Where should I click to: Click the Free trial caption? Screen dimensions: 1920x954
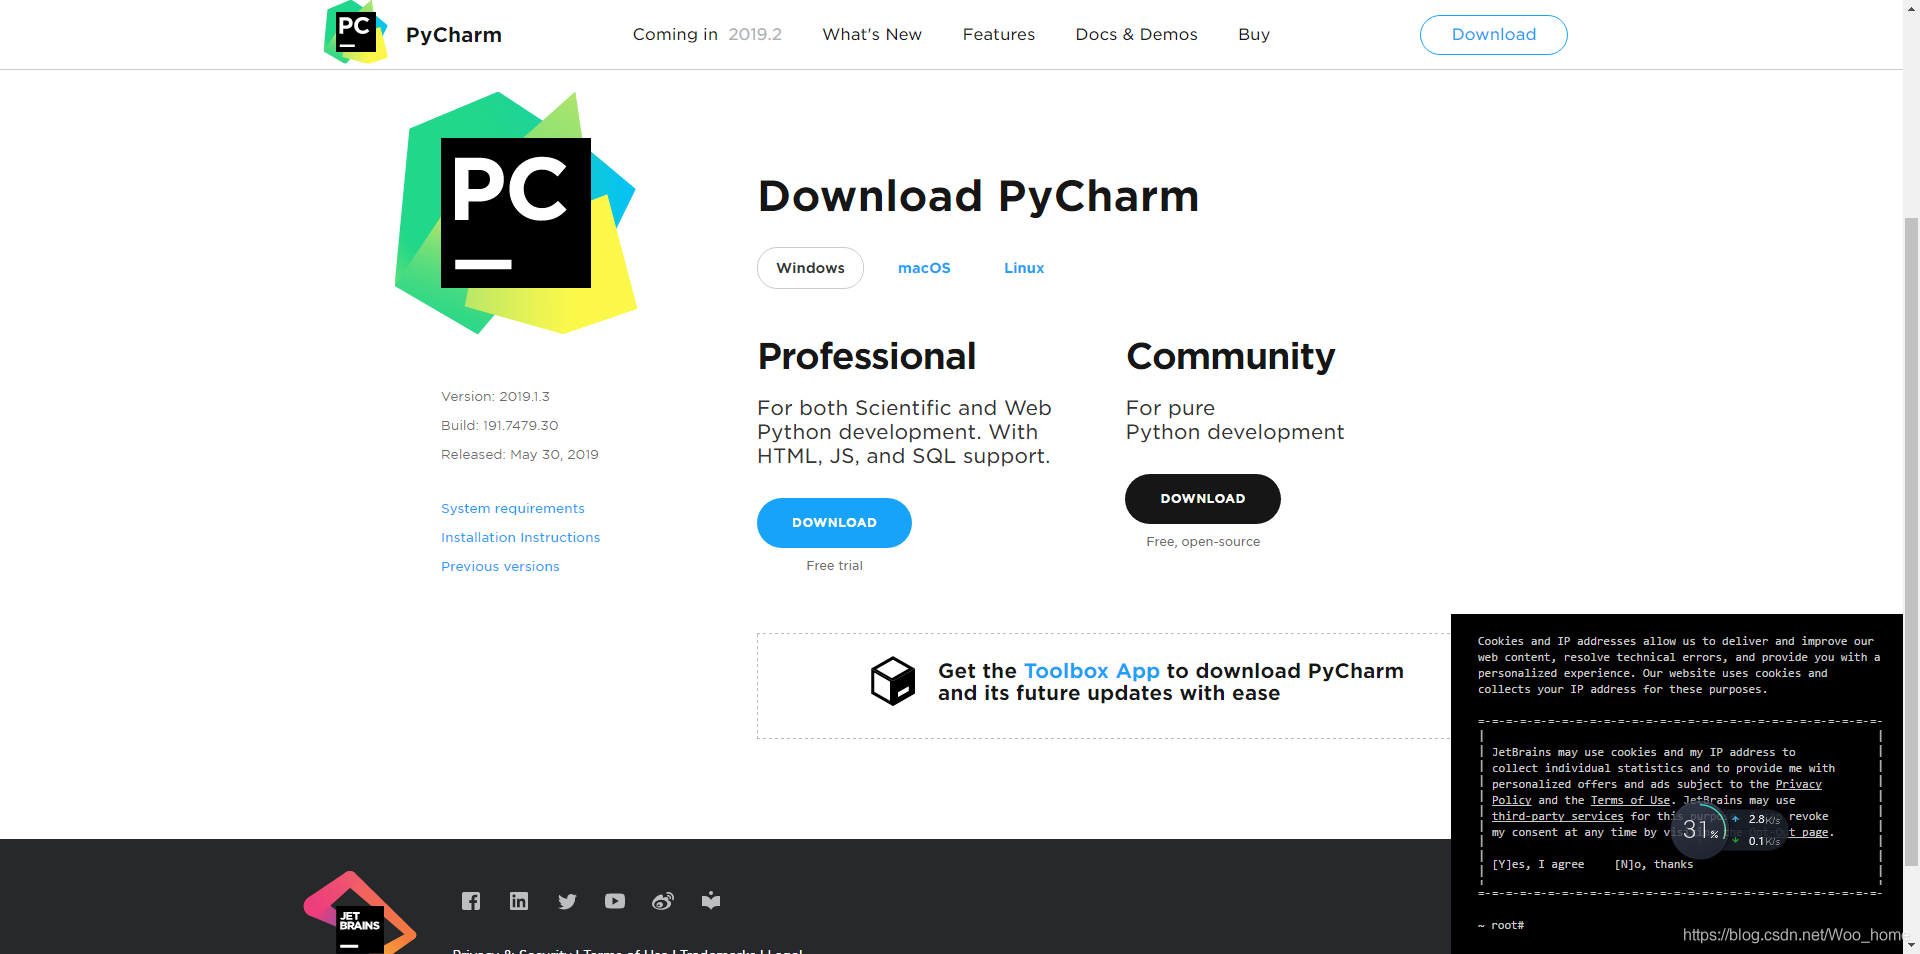tap(834, 566)
